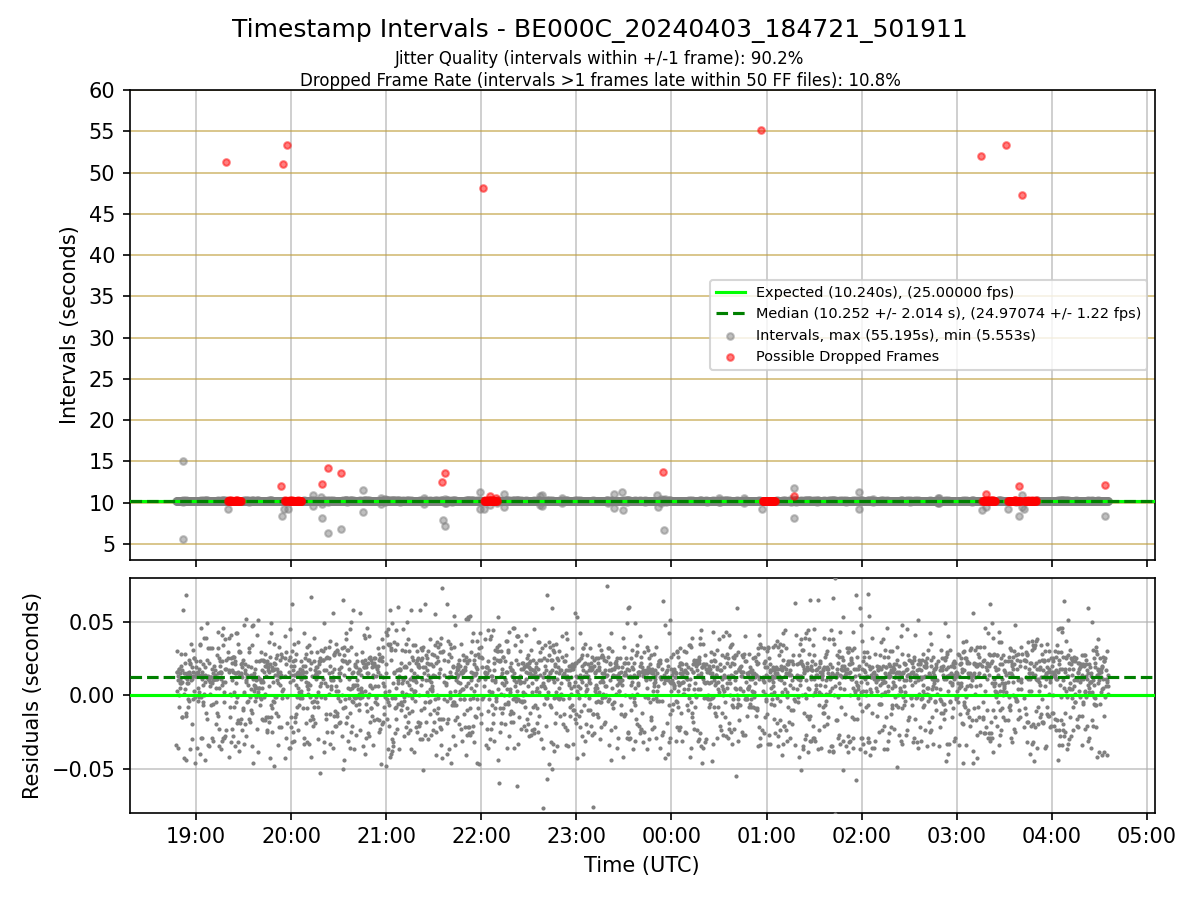The image size is (1200, 900).
Task: Click the solid green line sample in the legend
Action: (x=731, y=293)
